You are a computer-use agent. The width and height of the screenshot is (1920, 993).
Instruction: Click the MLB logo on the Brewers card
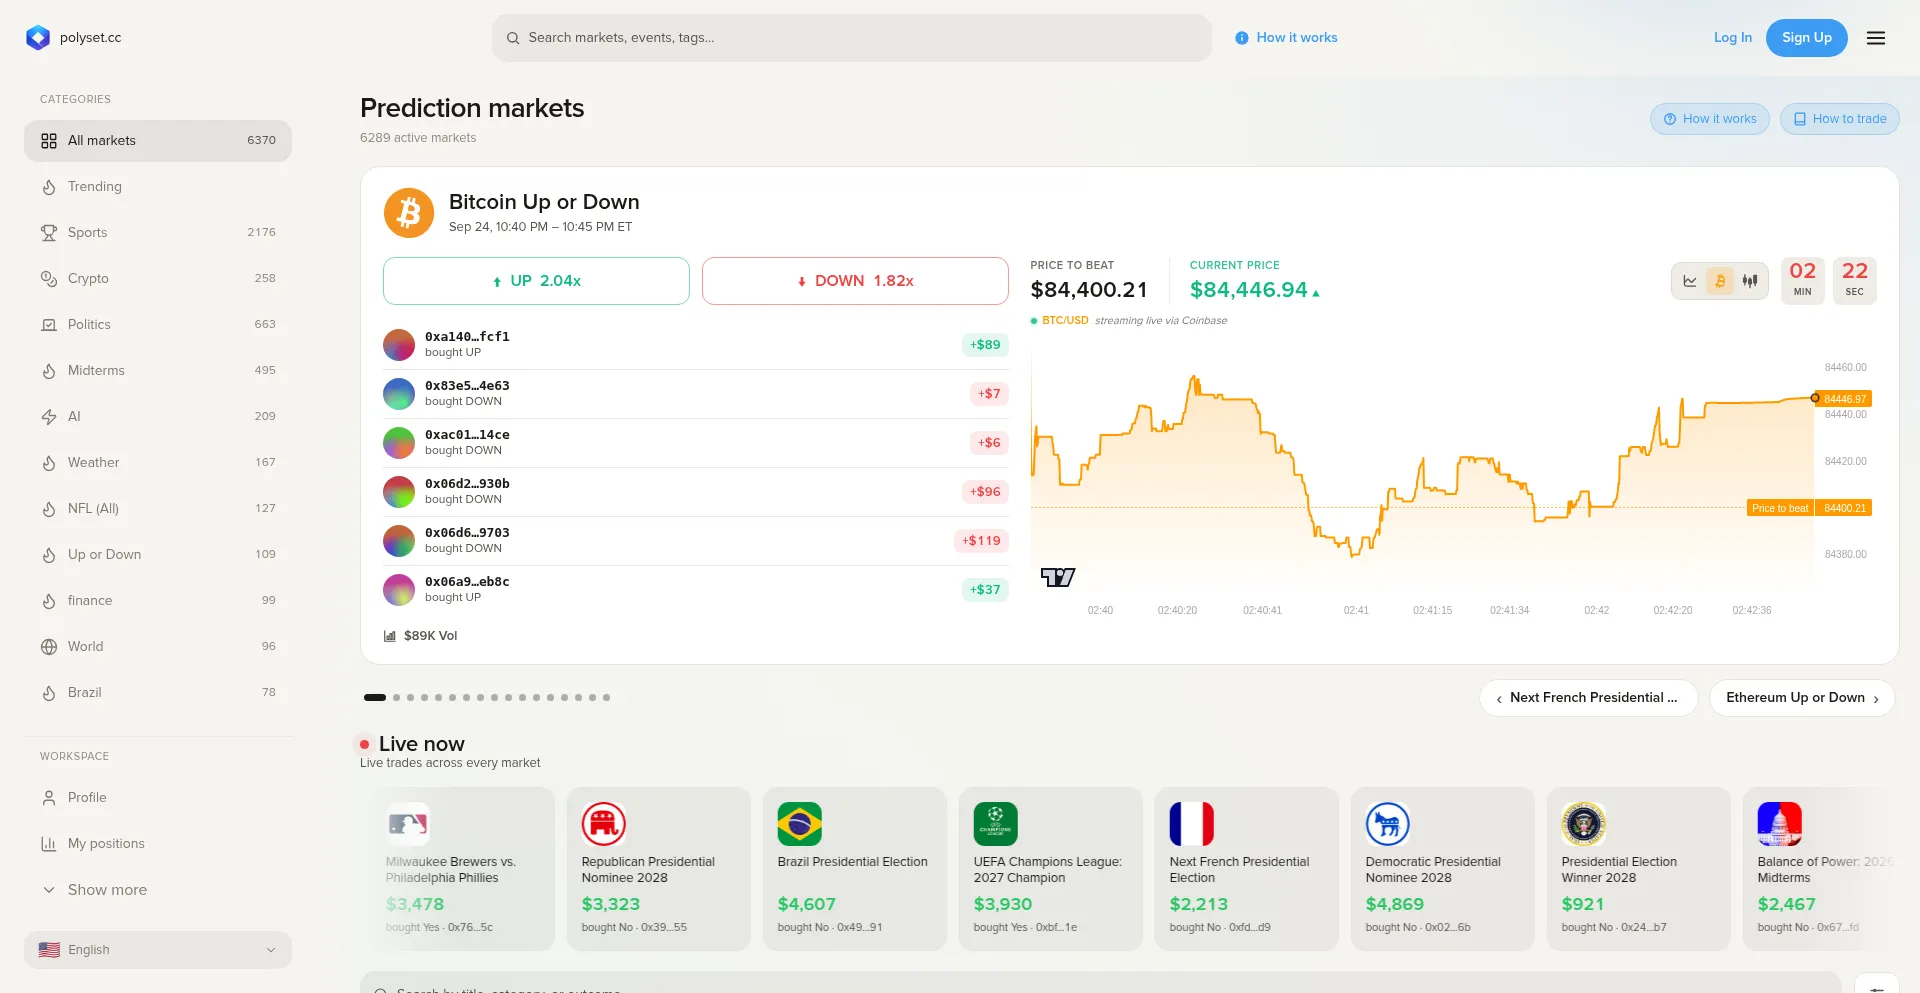408,824
